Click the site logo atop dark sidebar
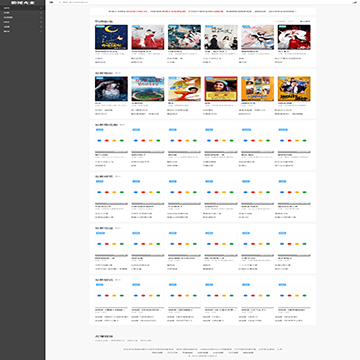 point(22,2)
